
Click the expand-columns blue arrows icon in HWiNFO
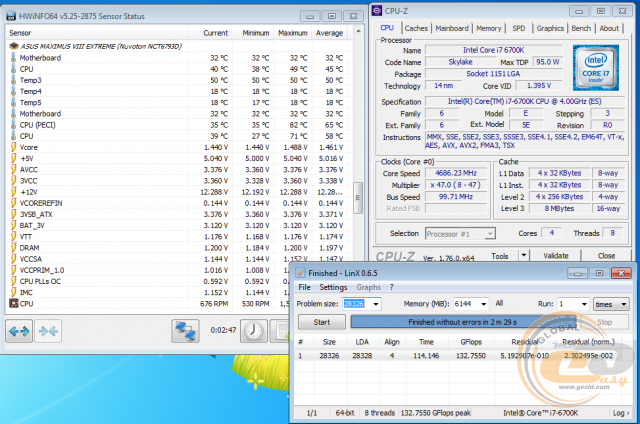tap(19, 331)
